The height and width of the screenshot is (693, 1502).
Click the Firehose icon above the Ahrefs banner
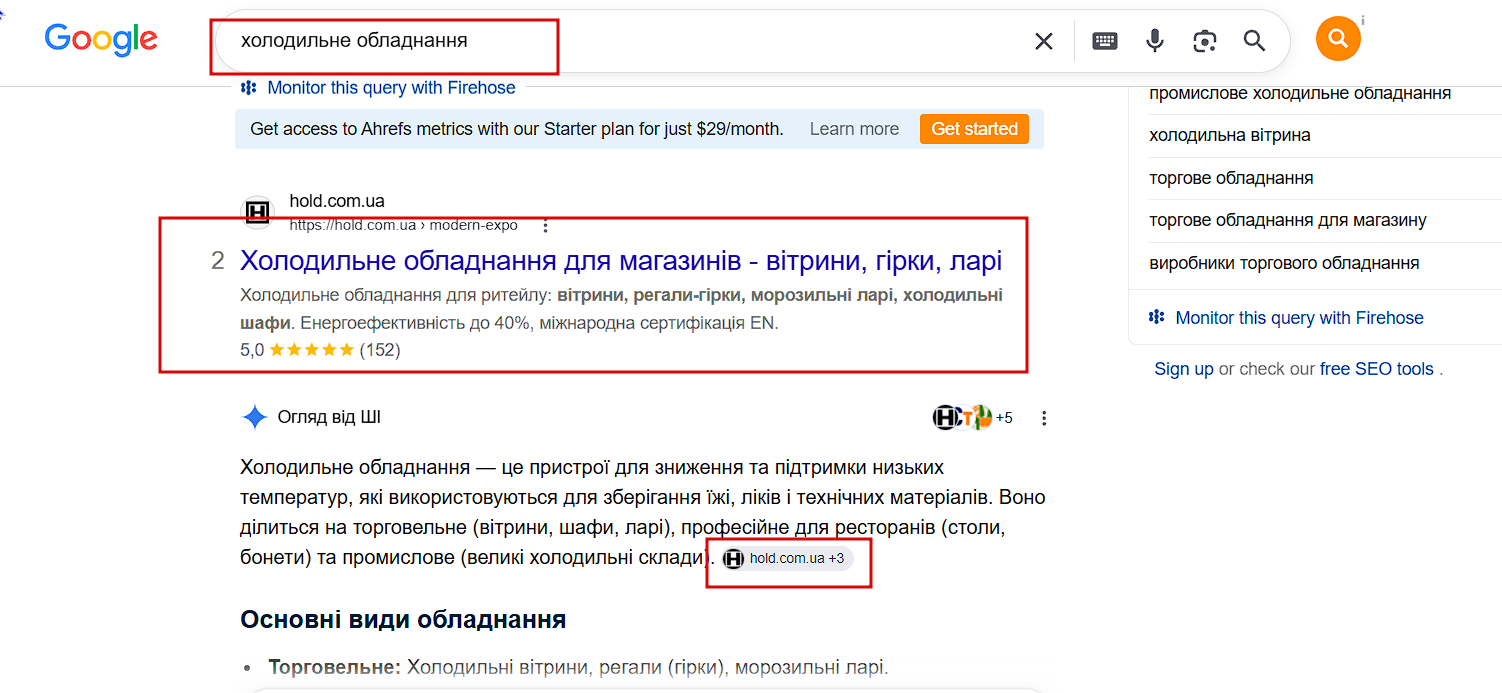point(249,88)
